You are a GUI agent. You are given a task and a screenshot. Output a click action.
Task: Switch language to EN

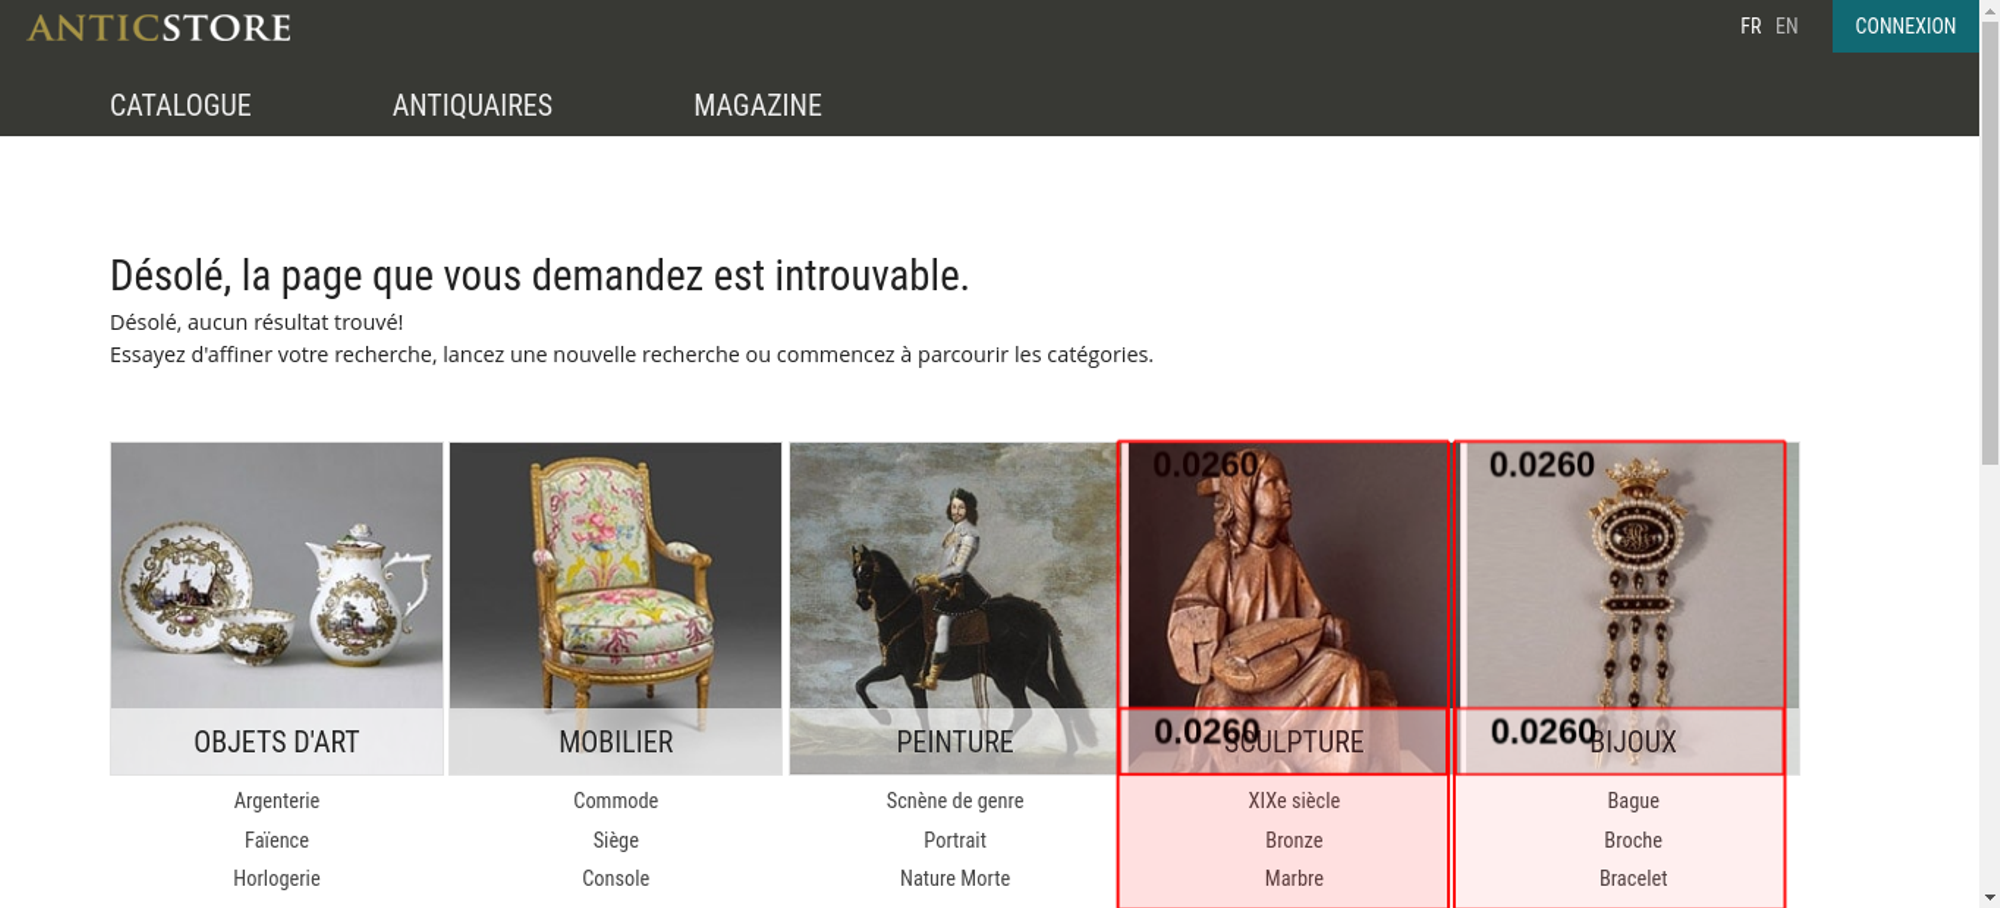point(1786,26)
